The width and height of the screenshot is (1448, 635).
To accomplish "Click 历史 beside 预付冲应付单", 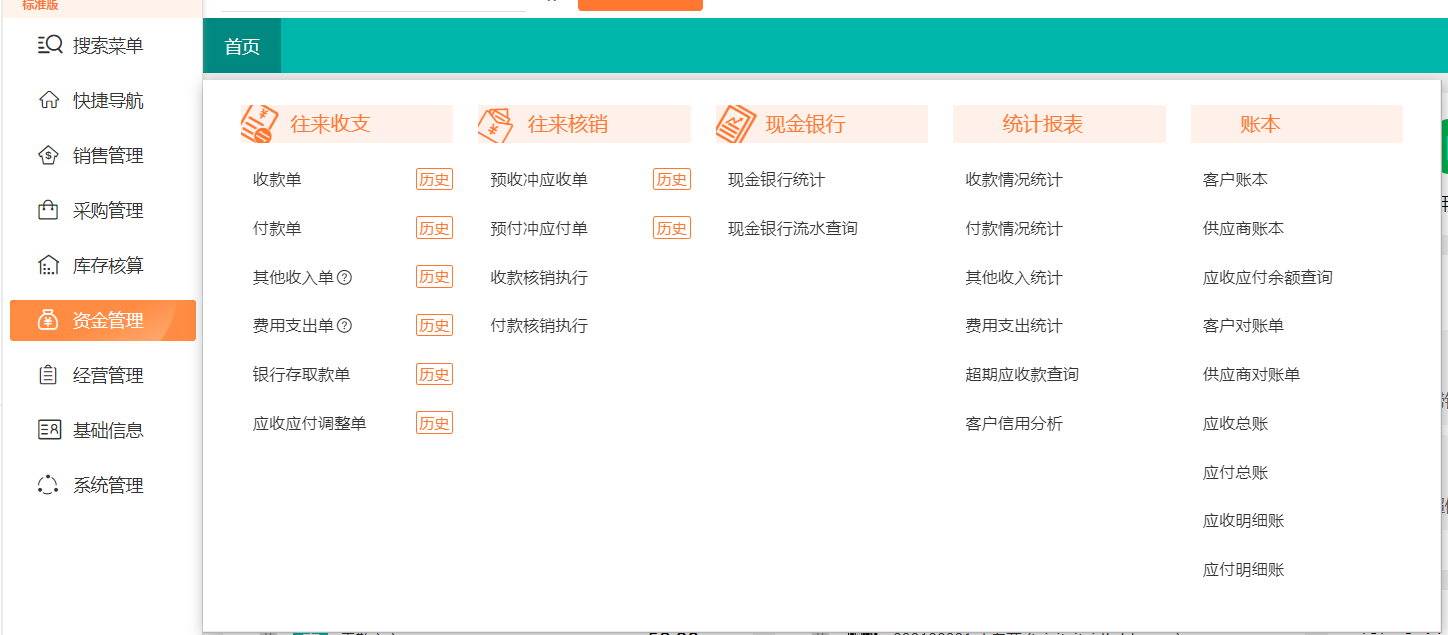I will pos(671,227).
